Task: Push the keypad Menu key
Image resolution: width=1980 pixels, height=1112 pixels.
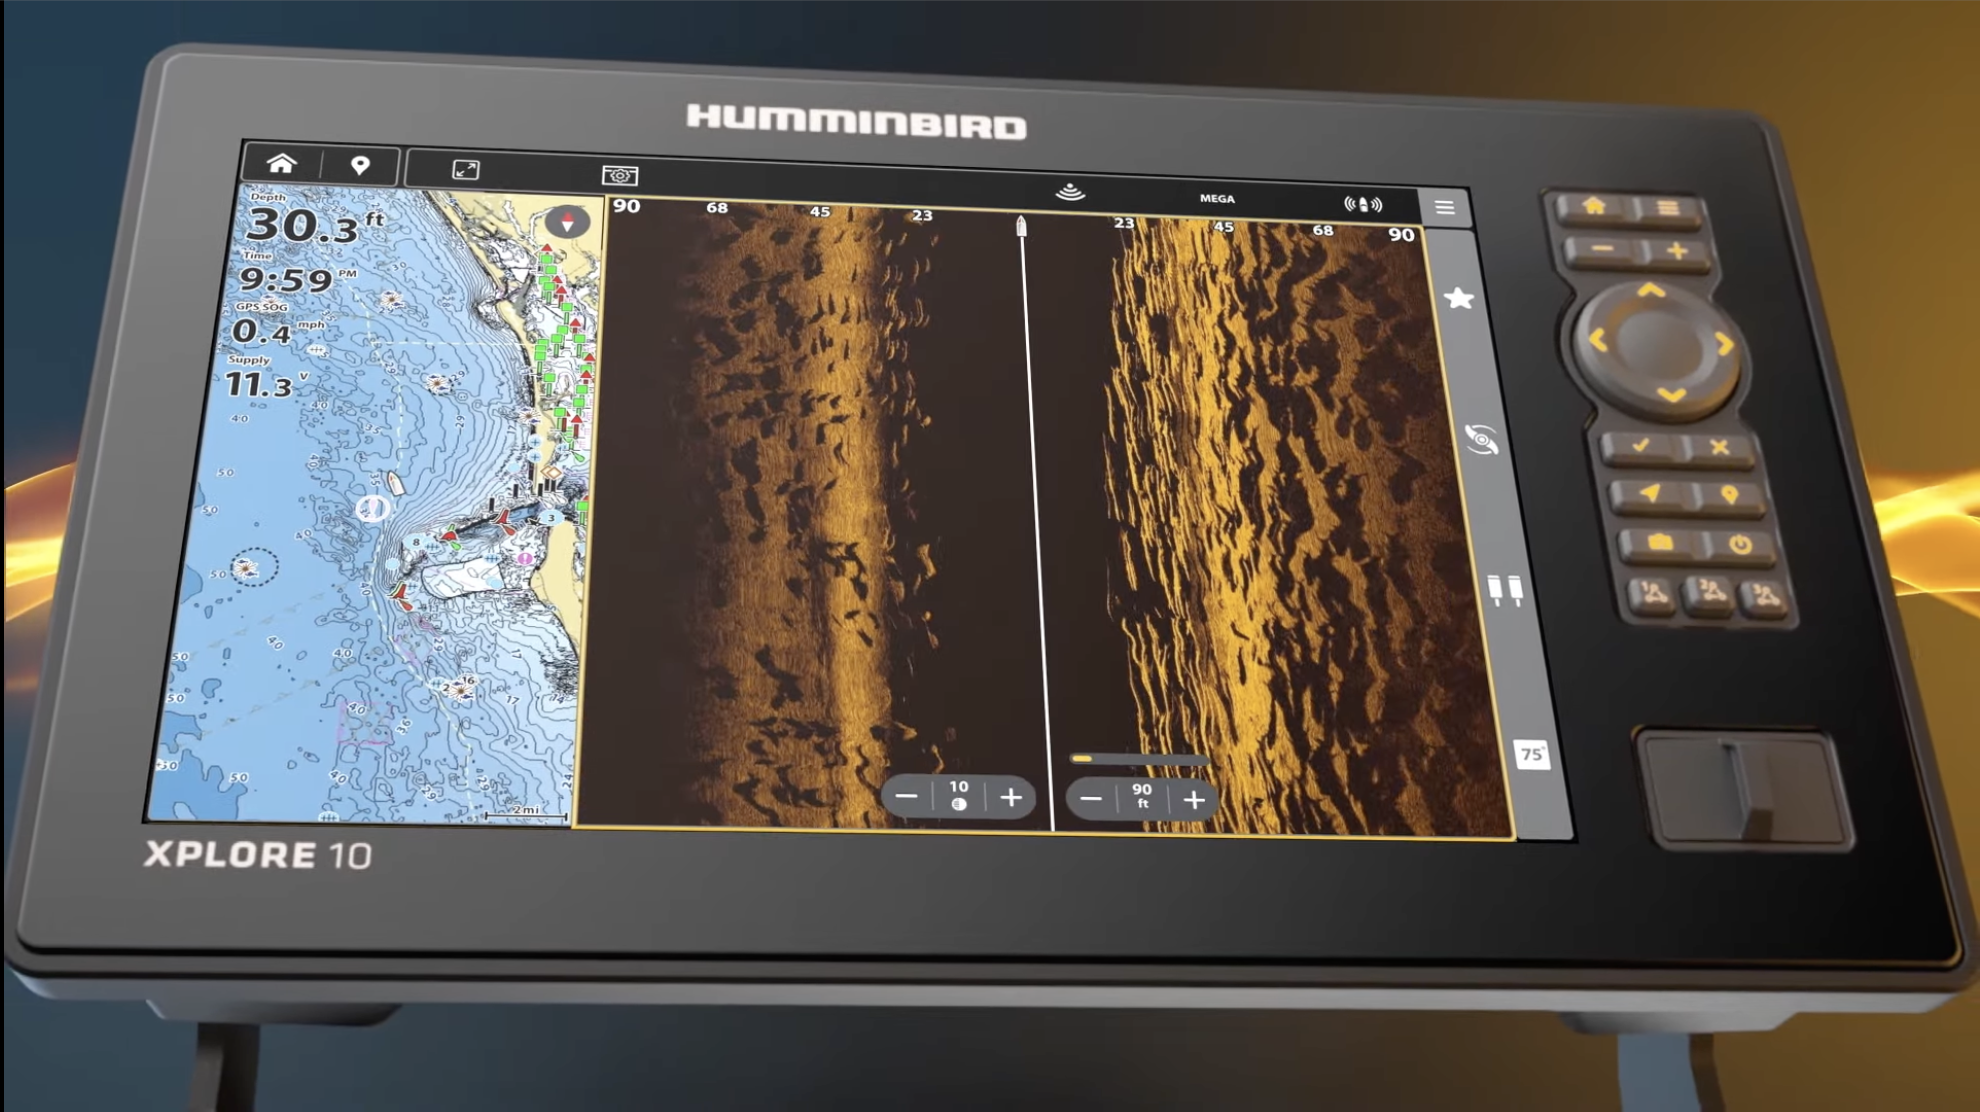Action: click(1668, 208)
